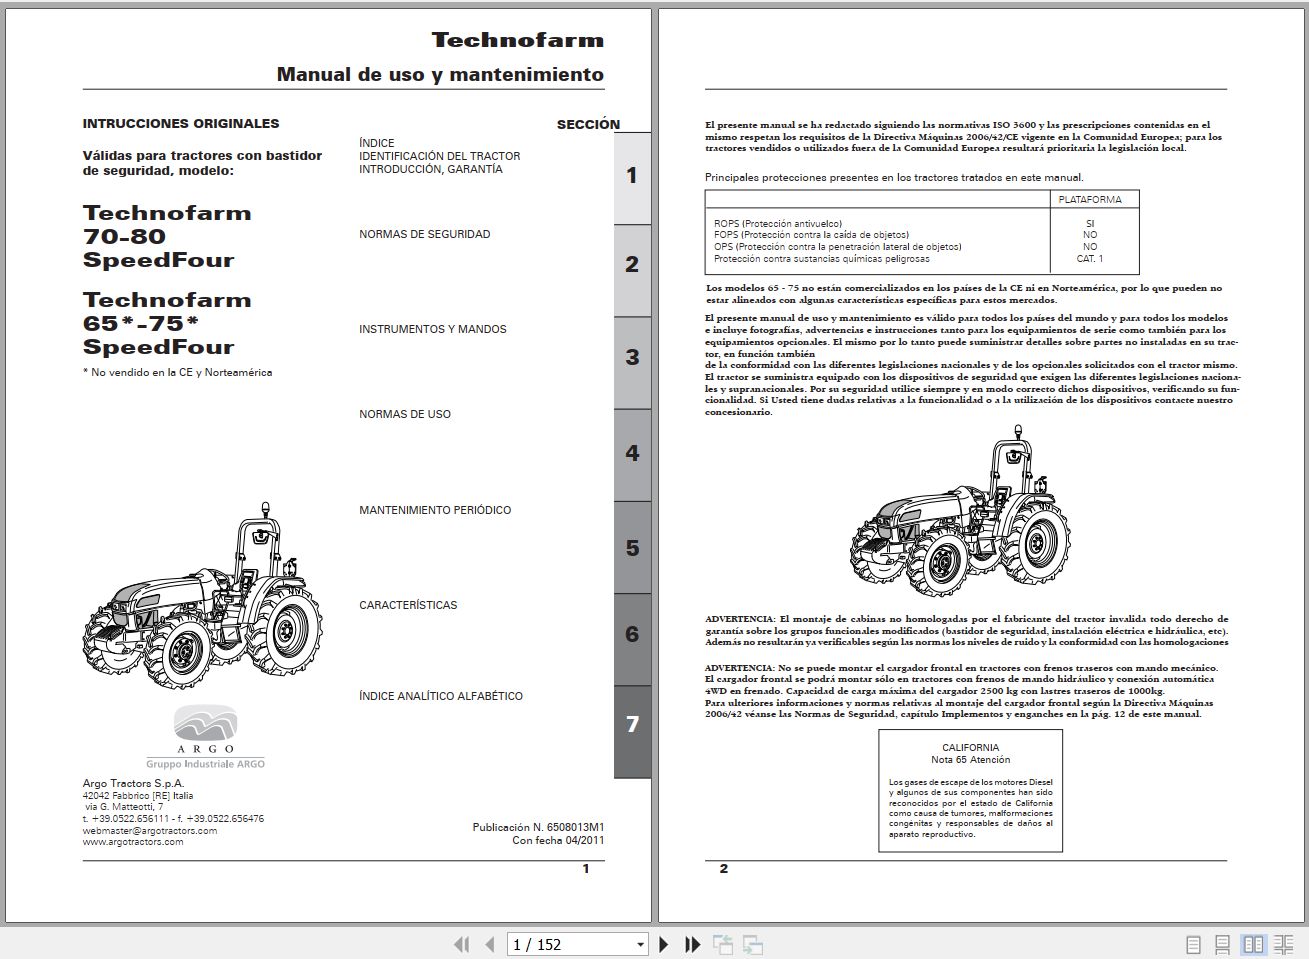Select section tab 1
This screenshot has height=959, width=1309.
(x=632, y=177)
